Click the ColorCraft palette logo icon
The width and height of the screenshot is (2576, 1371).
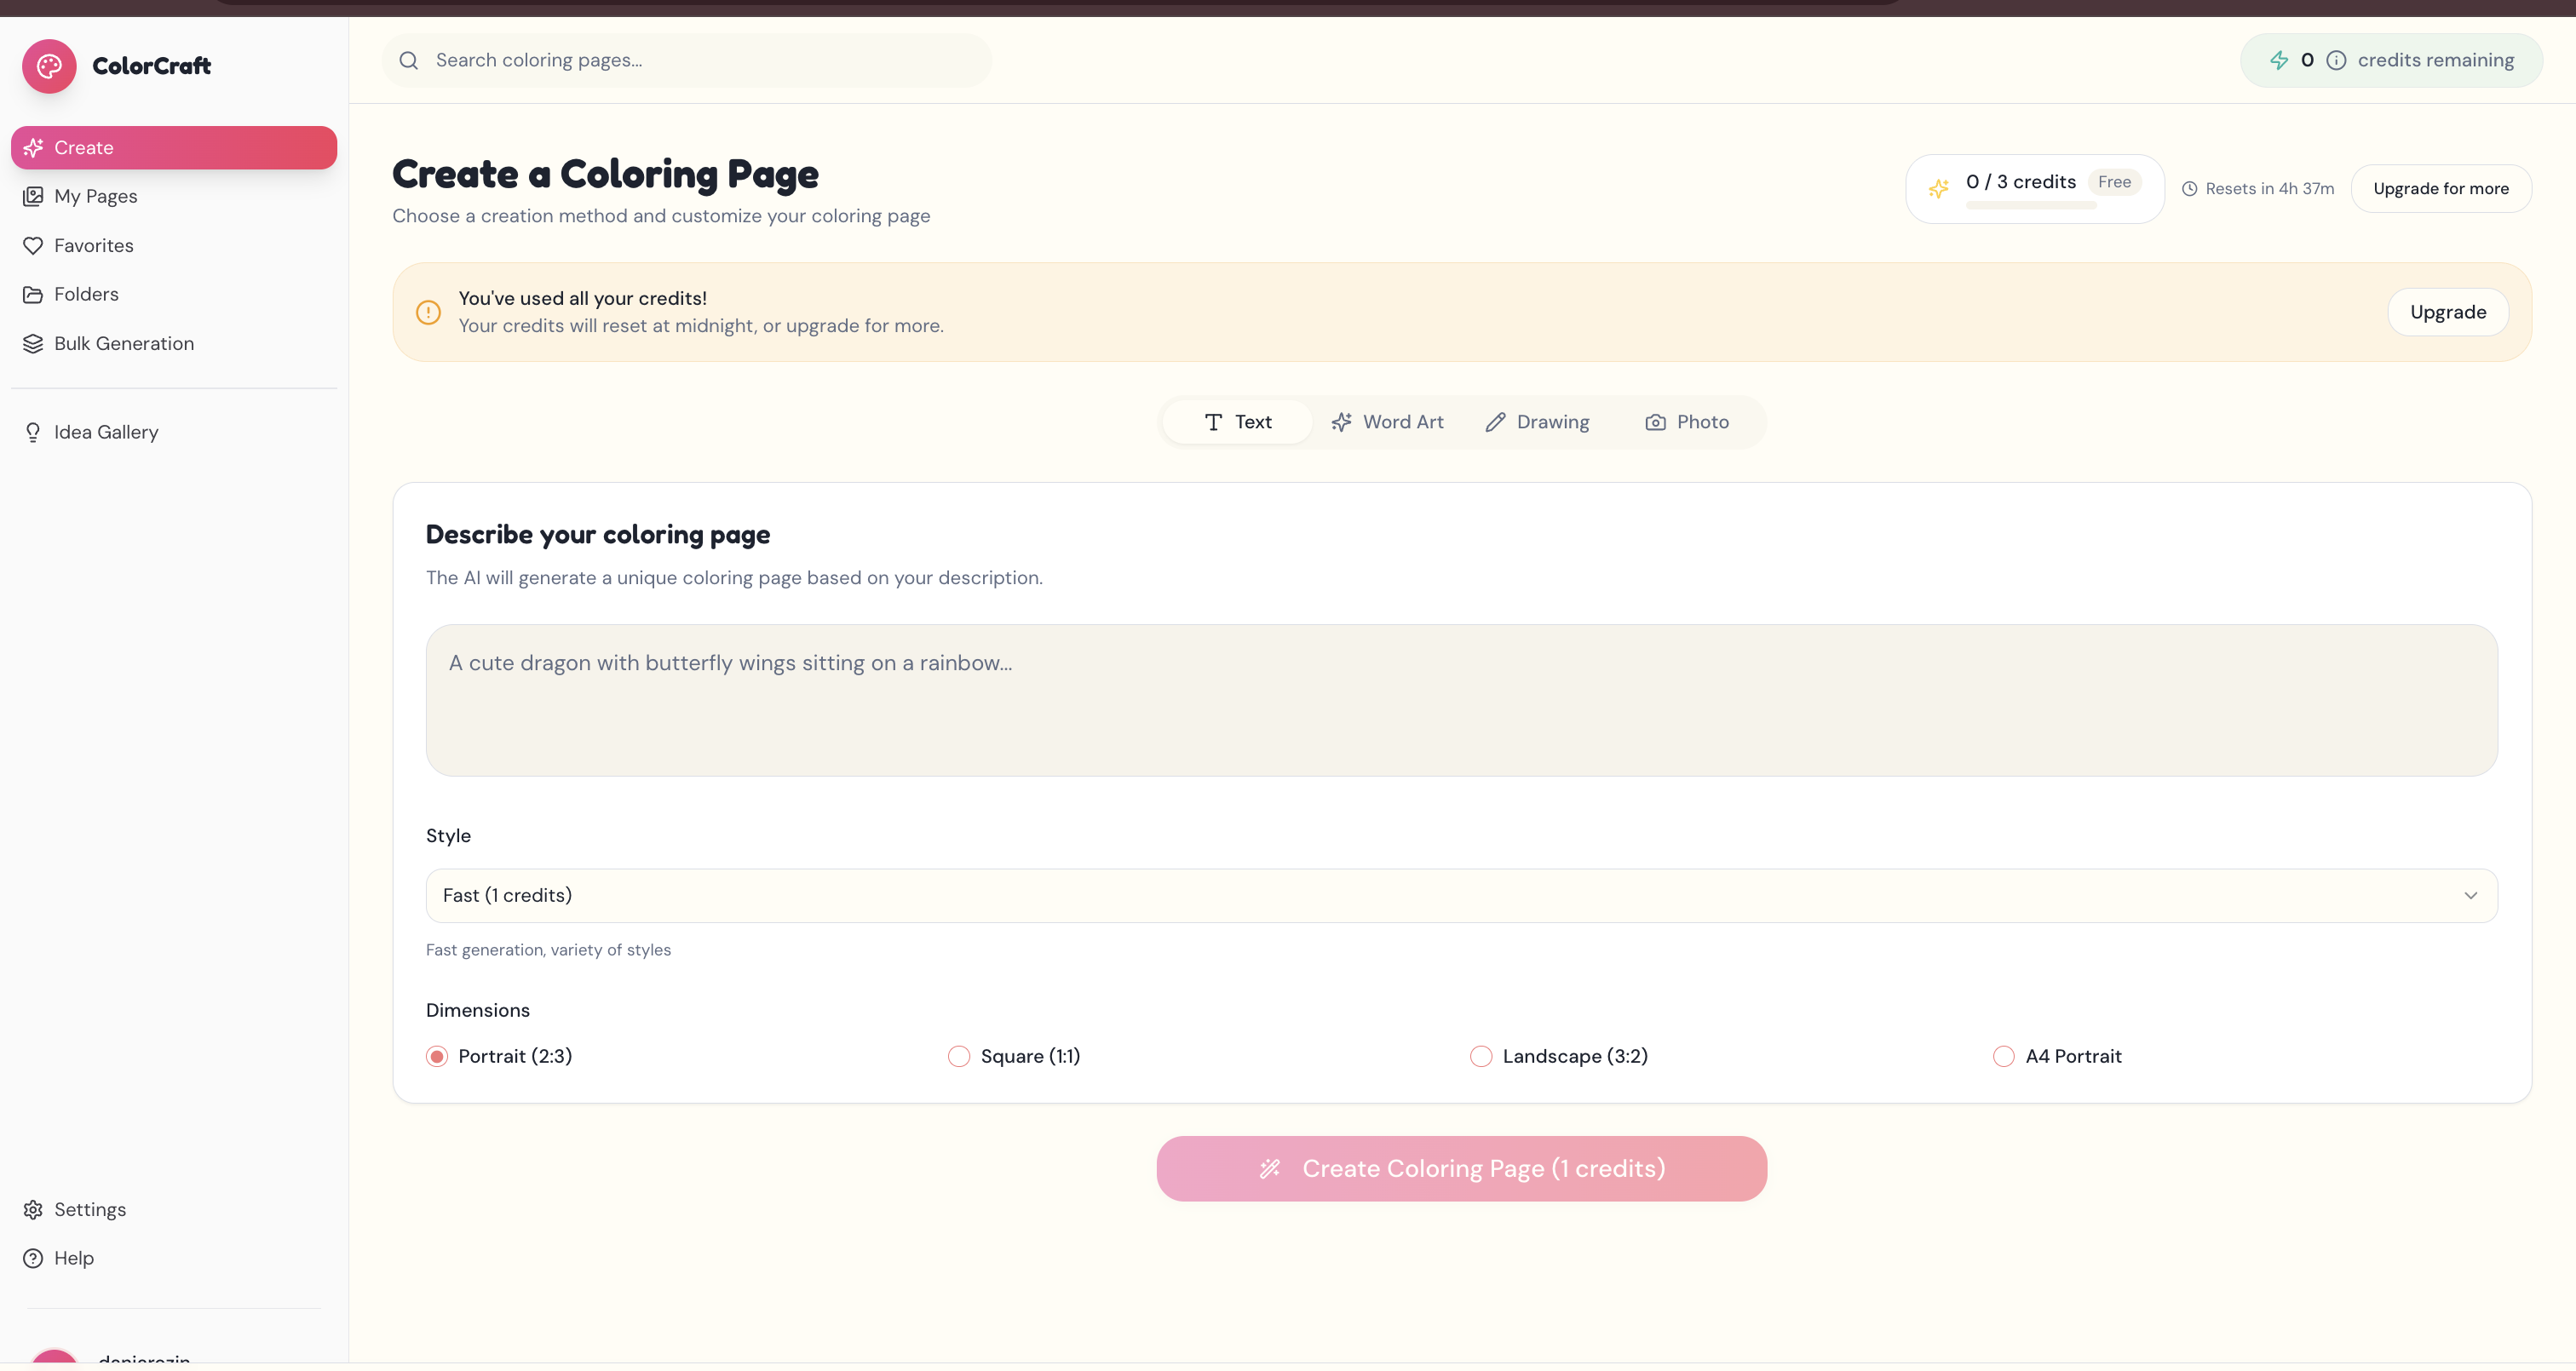click(x=49, y=66)
